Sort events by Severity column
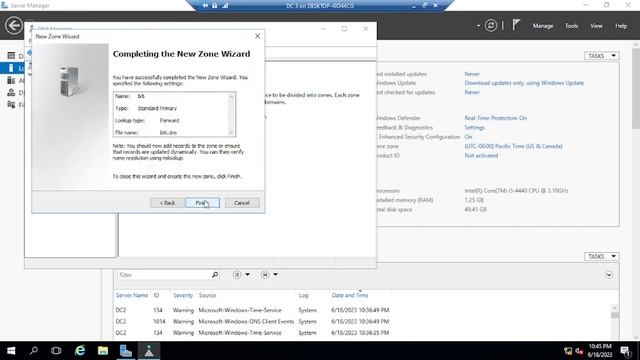Image resolution: width=640 pixels, height=360 pixels. (182, 295)
